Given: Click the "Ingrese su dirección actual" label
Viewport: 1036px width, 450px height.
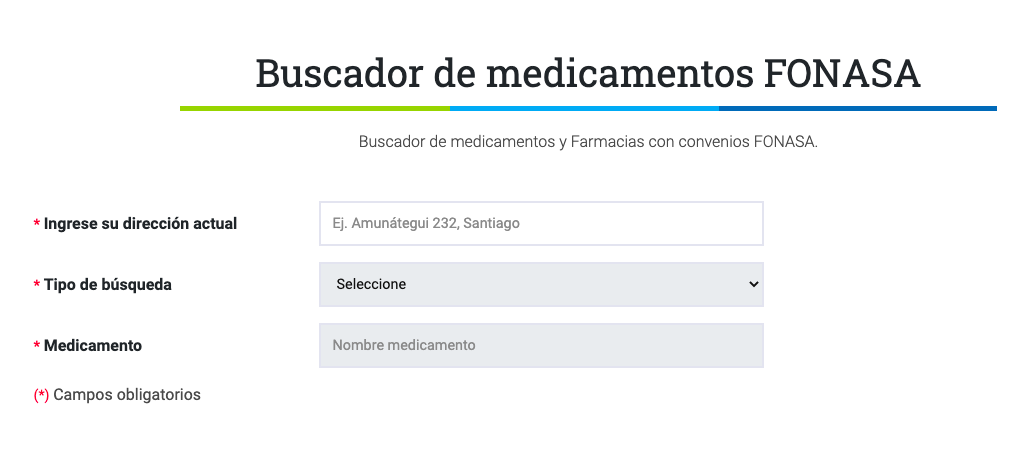Looking at the screenshot, I should pyautogui.click(x=140, y=224).
